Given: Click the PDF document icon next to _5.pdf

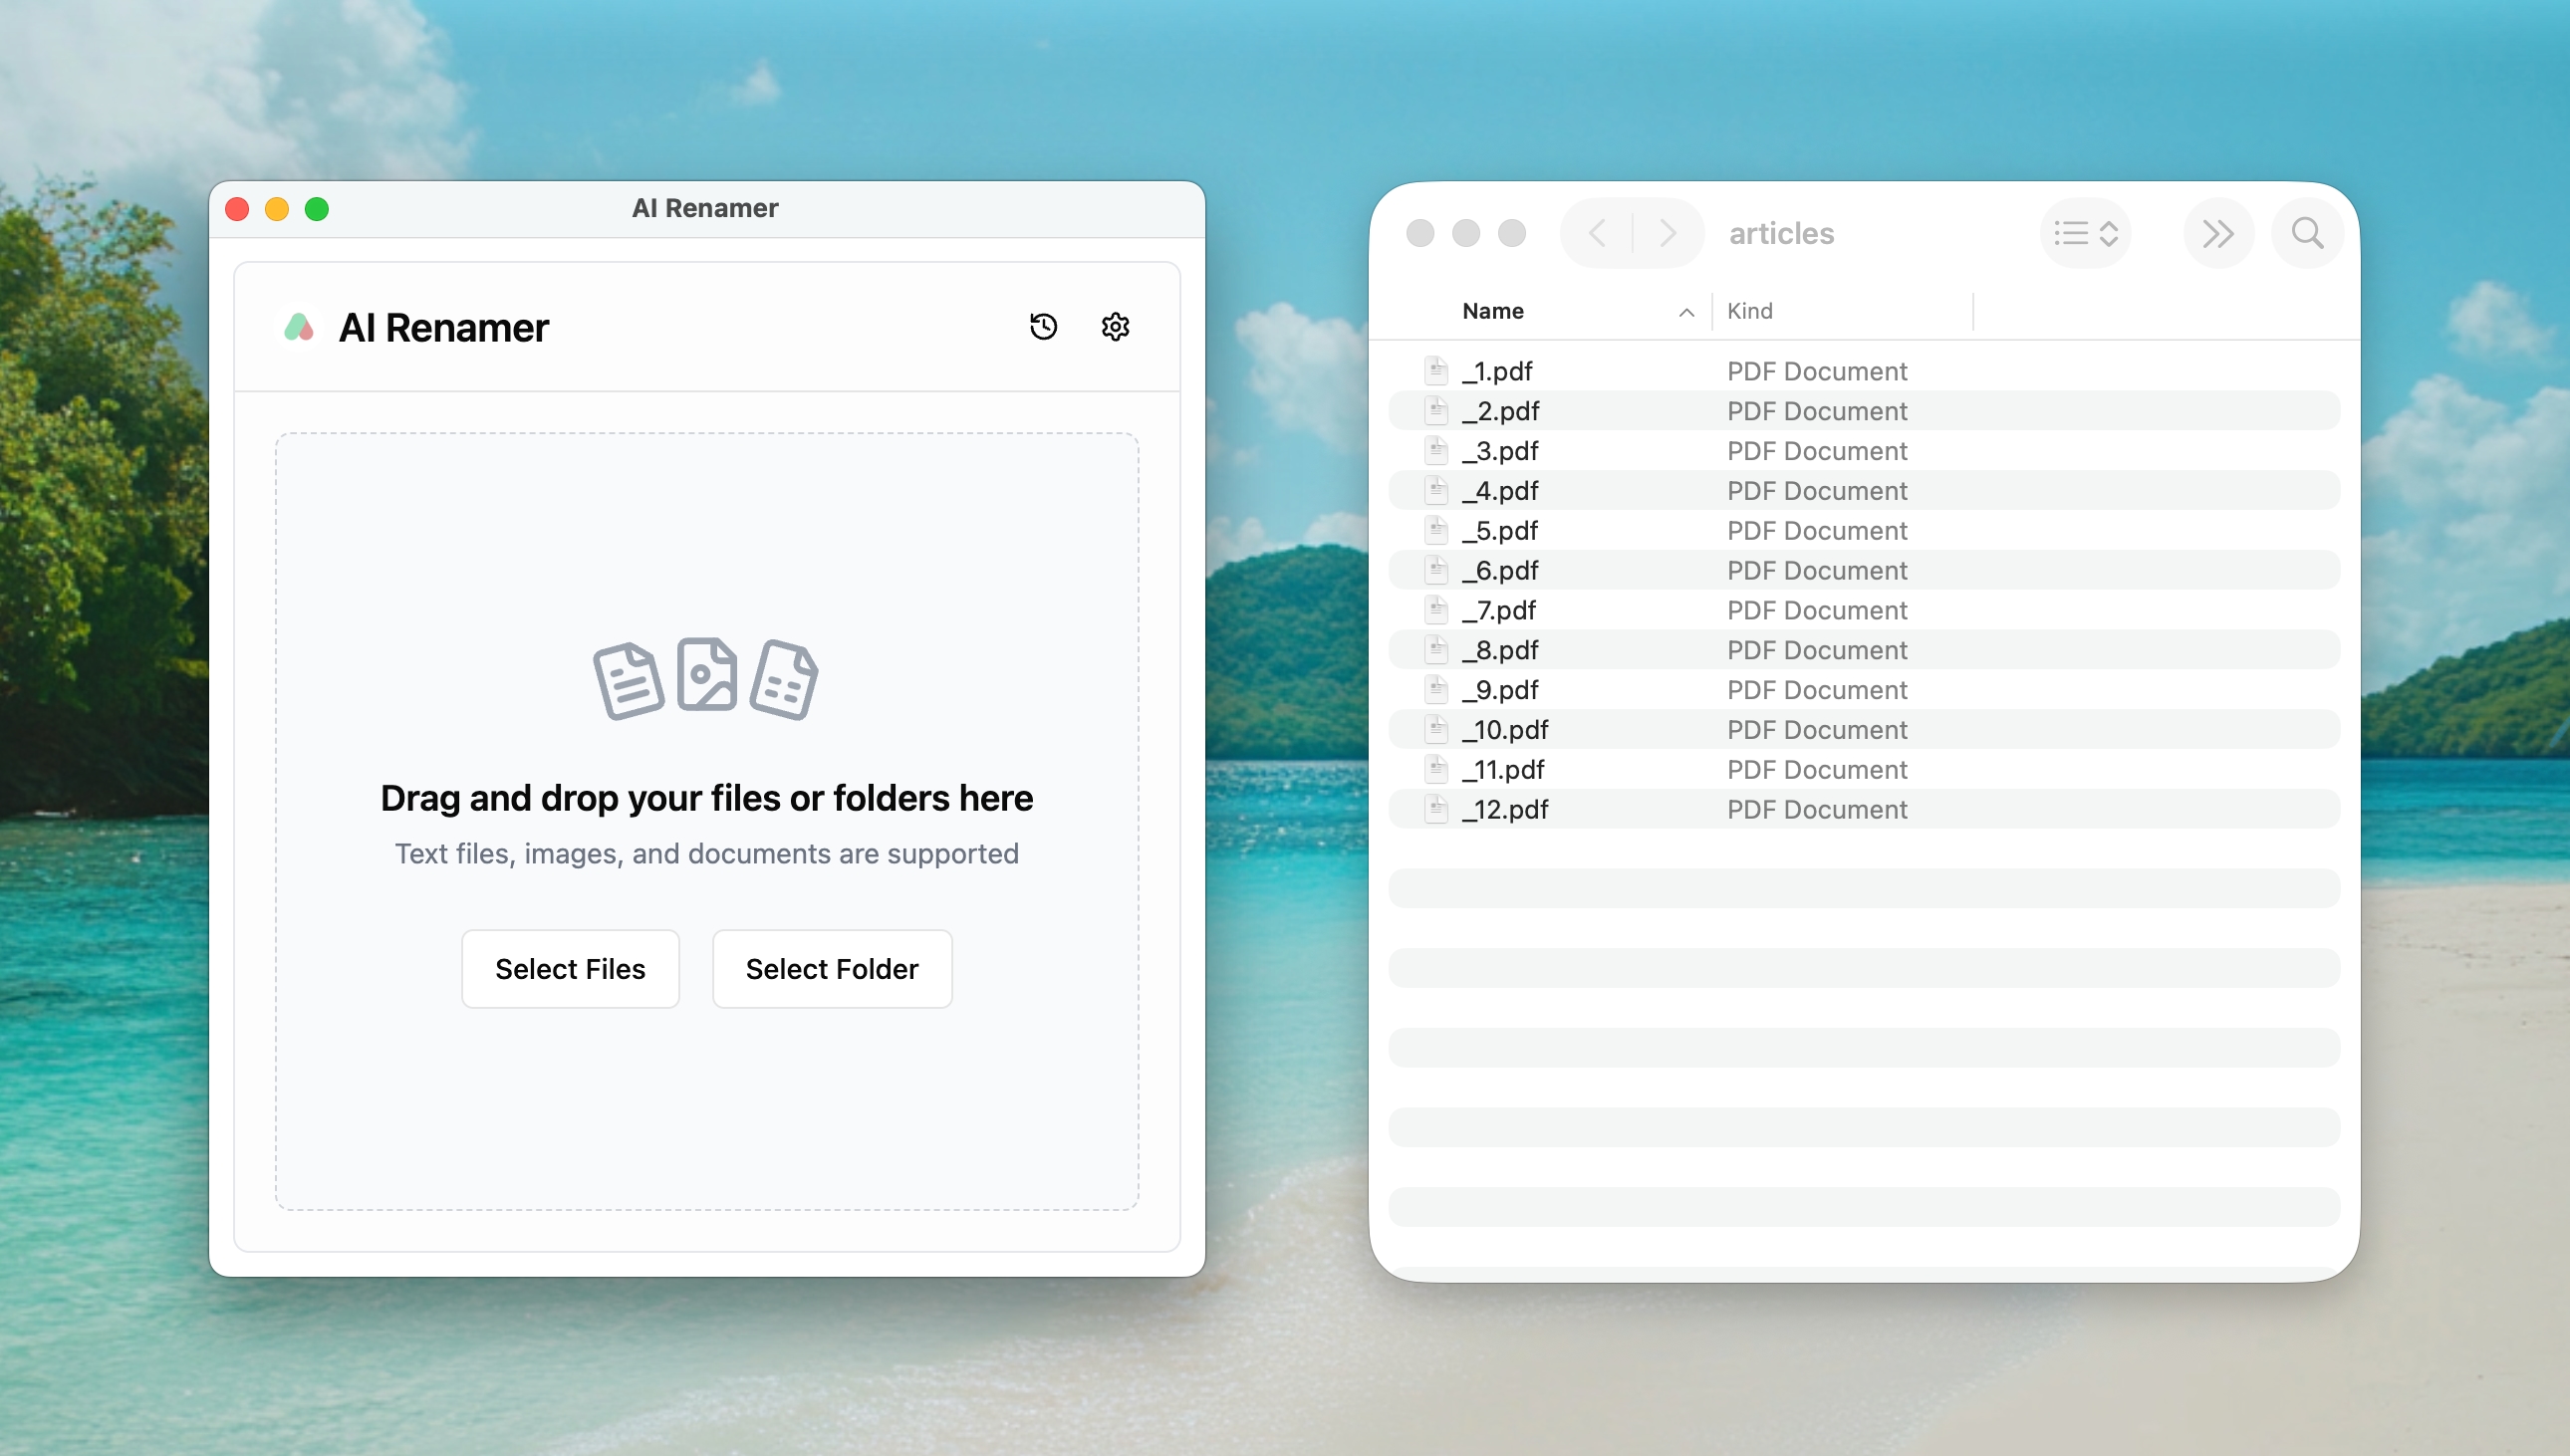Looking at the screenshot, I should pyautogui.click(x=1435, y=530).
